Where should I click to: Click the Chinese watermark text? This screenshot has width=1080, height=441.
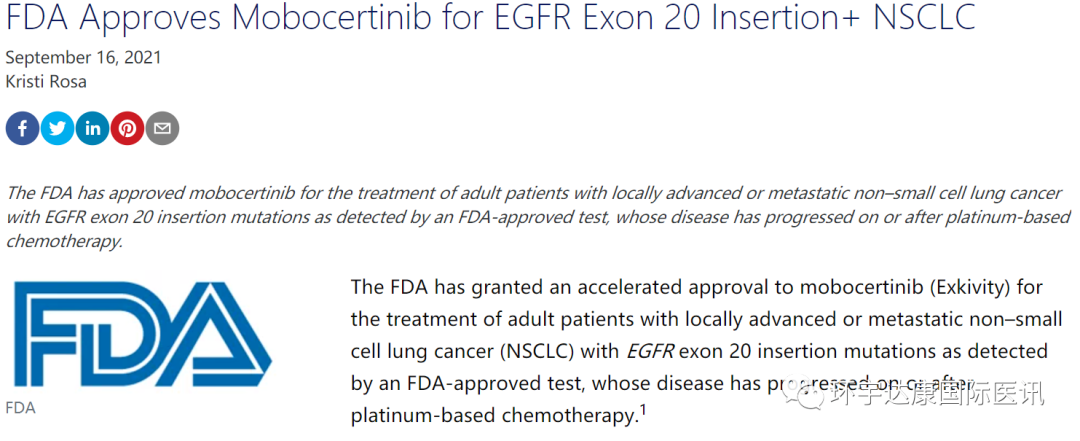[937, 395]
